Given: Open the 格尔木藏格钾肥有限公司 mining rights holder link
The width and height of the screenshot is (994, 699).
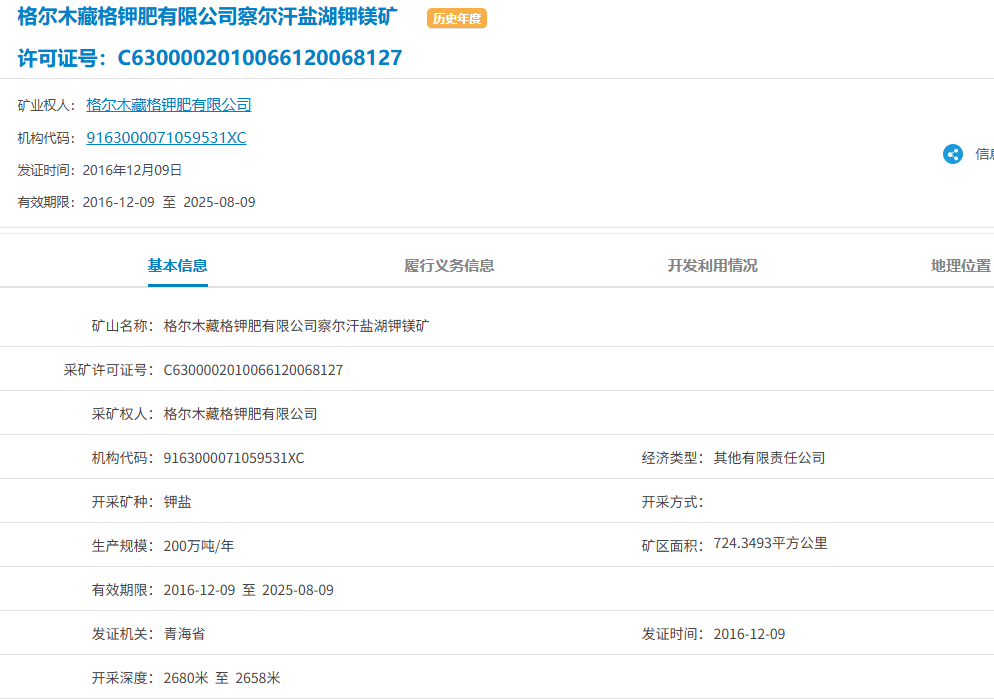Looking at the screenshot, I should coord(168,104).
